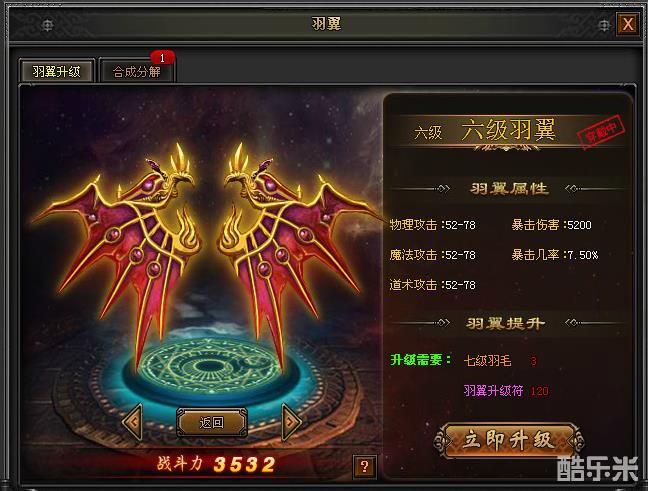
Task: Click the 返回 button
Action: 212,422
